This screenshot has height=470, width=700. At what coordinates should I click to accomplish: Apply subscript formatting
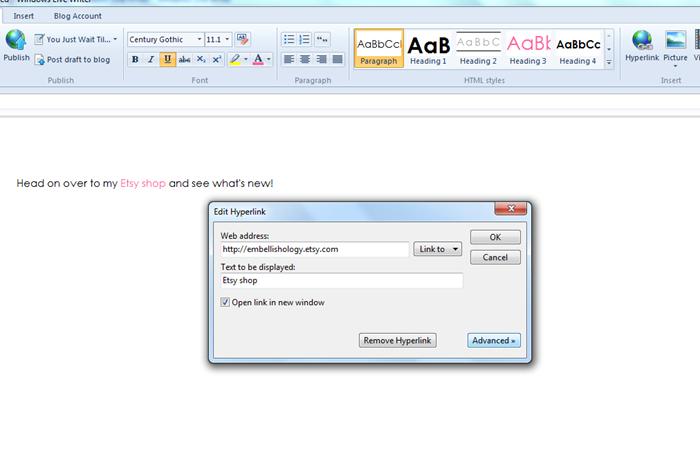coord(200,59)
